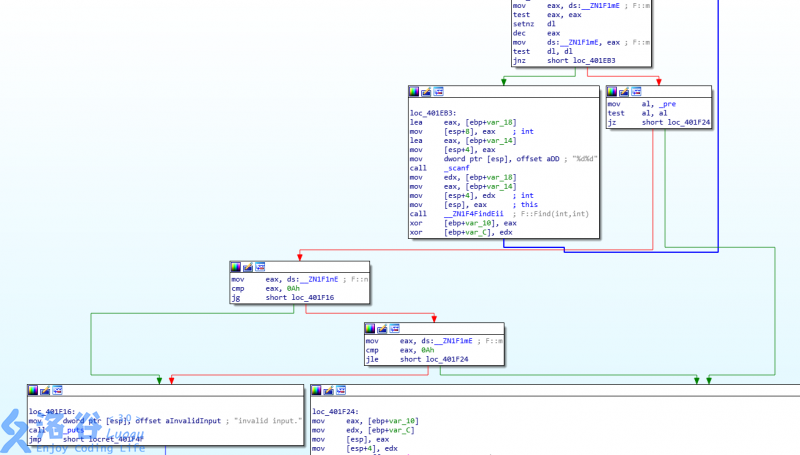Click the edit icon on loc_401F16 block
This screenshot has width=800, height=455.
46,390
